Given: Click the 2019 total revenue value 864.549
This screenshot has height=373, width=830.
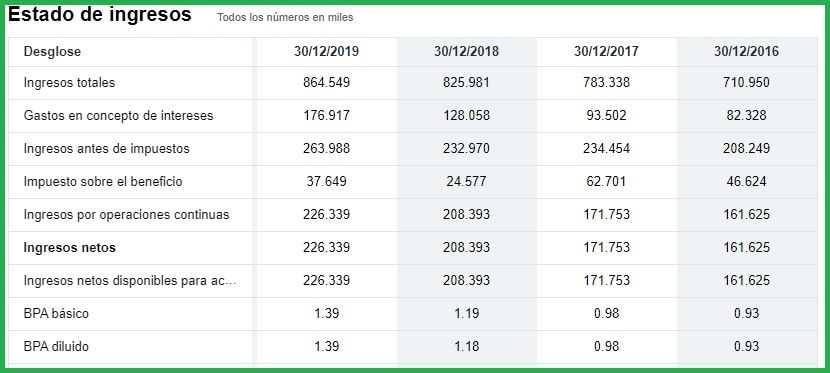Looking at the screenshot, I should (327, 83).
